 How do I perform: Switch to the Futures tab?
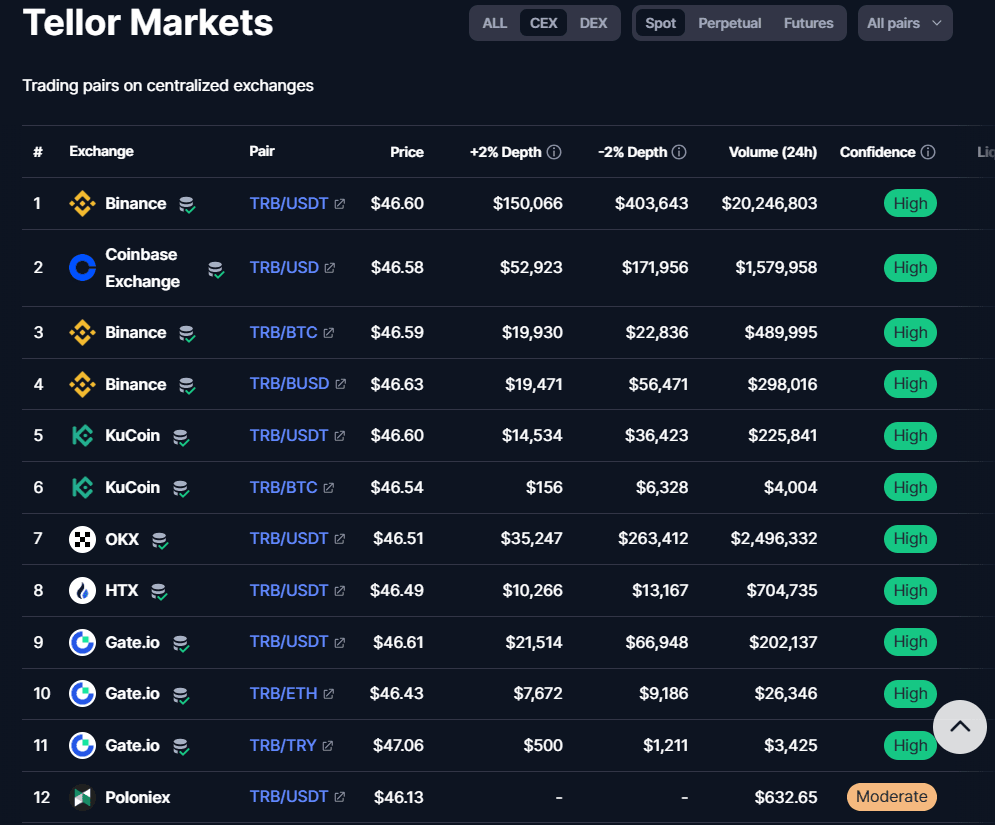point(808,22)
